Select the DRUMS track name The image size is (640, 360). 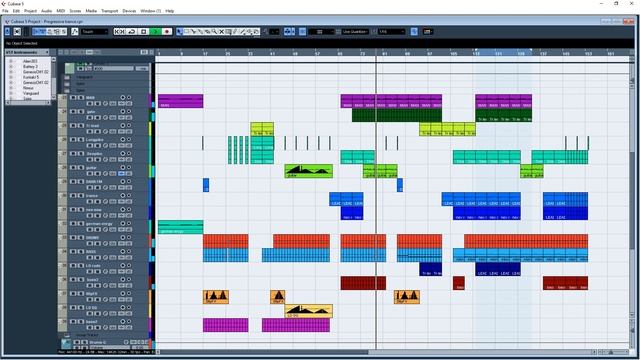tap(93, 238)
